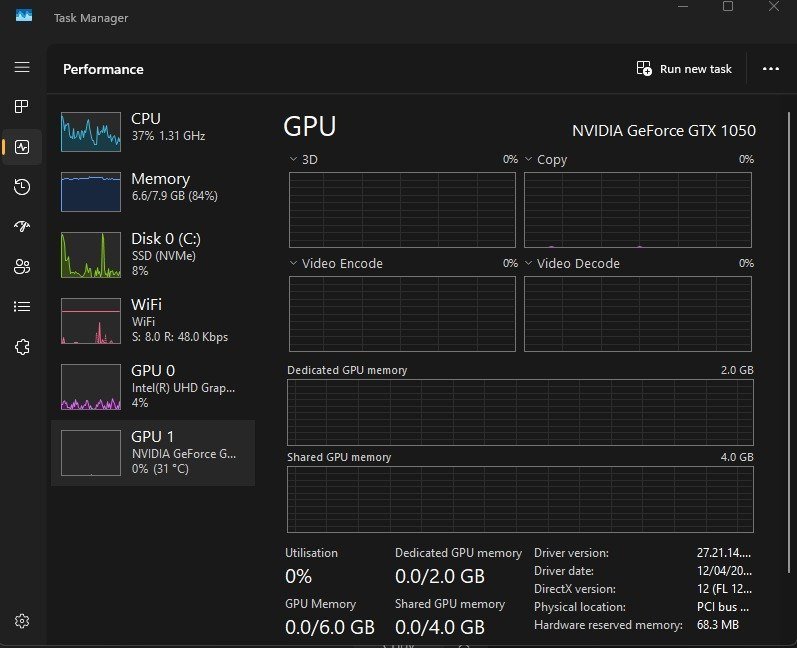This screenshot has width=797, height=648.
Task: Select GPU 1 NVIDIA GeForce item
Action: pos(153,453)
